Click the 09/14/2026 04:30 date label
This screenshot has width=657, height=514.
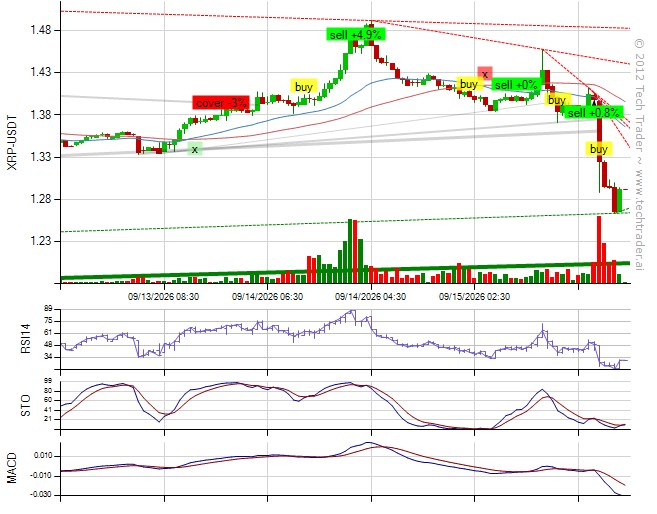pyautogui.click(x=370, y=297)
